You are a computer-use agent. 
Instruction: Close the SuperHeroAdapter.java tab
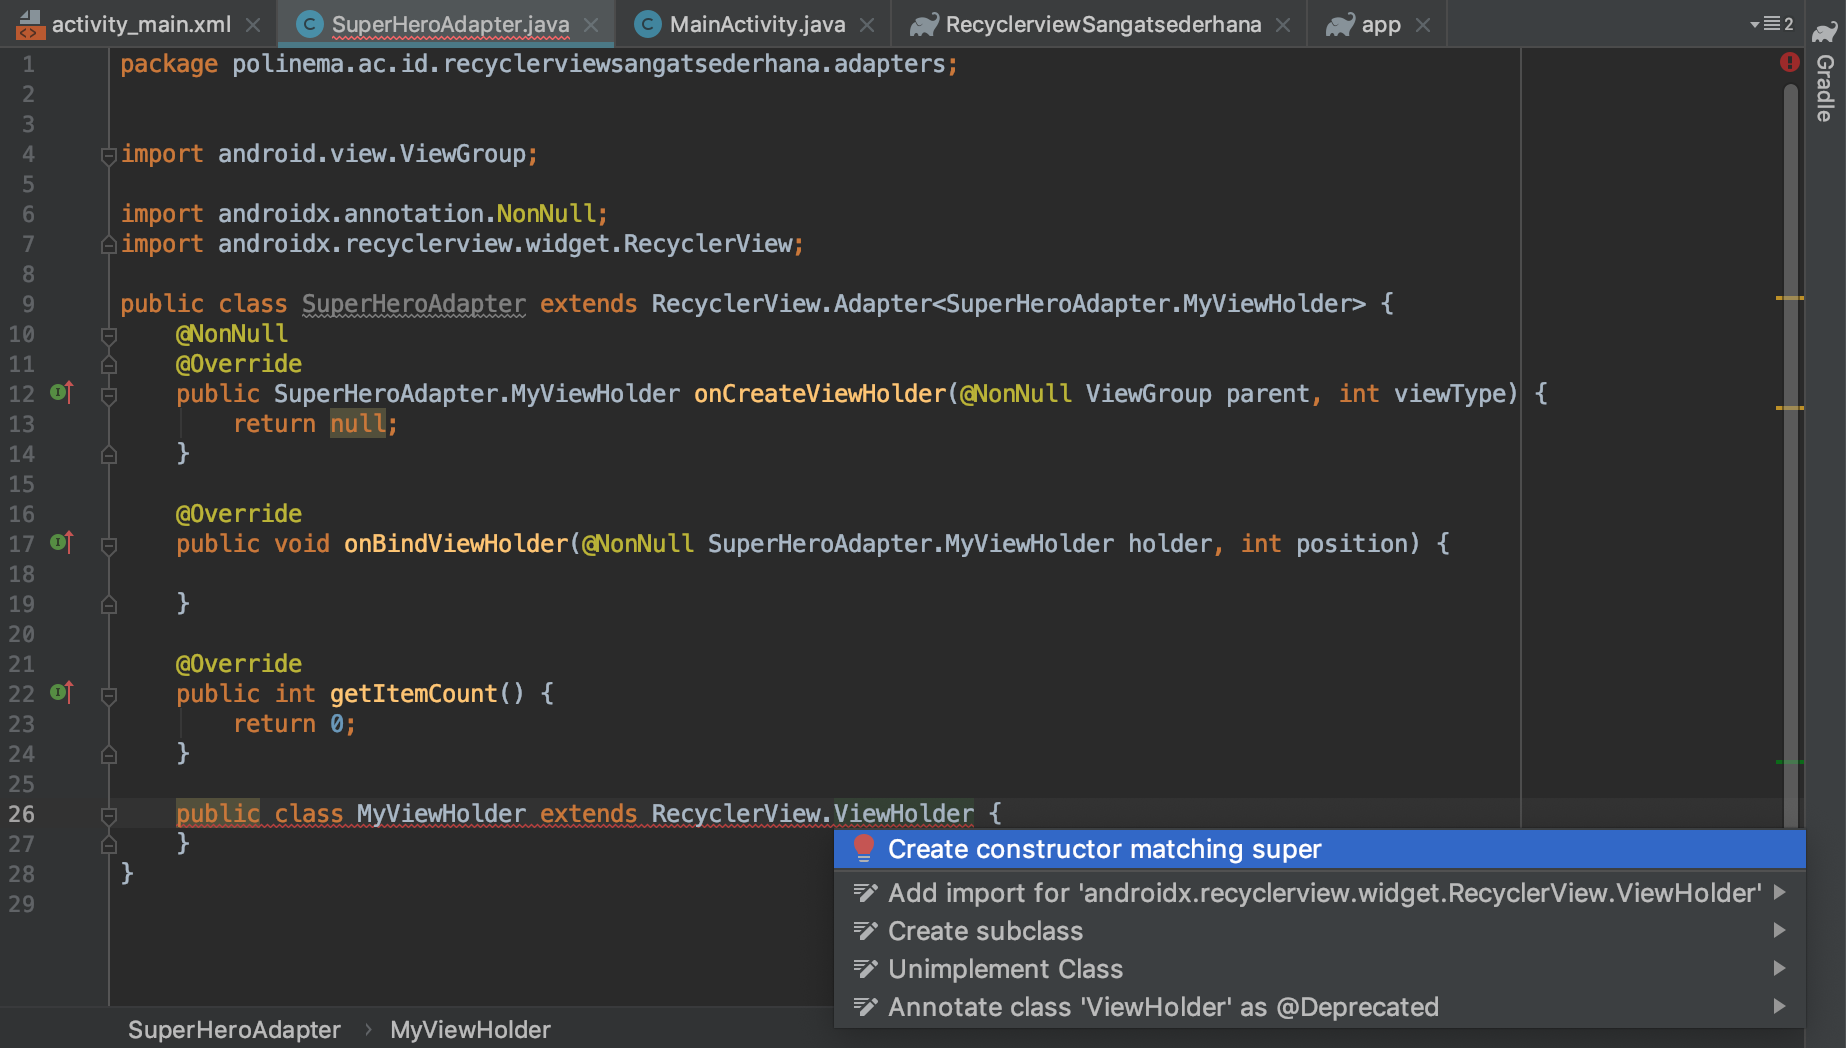(591, 25)
